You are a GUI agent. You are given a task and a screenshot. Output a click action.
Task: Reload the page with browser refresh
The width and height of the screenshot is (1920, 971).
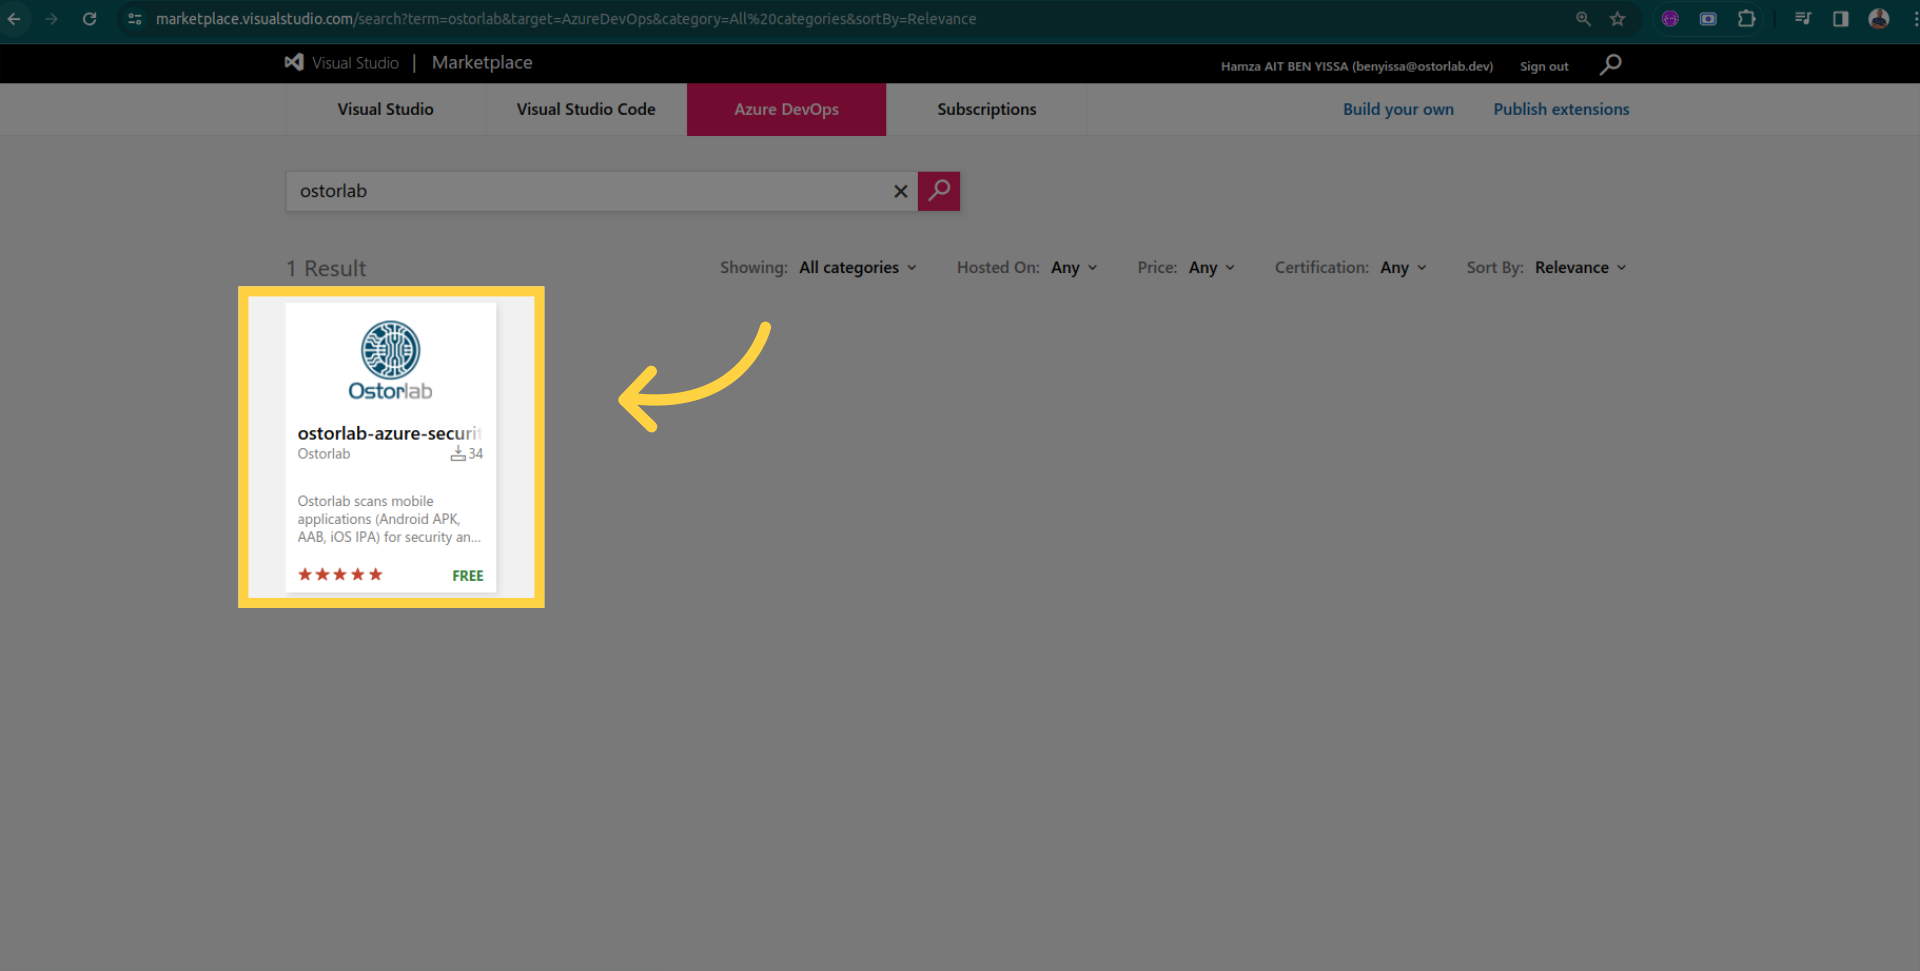click(89, 19)
